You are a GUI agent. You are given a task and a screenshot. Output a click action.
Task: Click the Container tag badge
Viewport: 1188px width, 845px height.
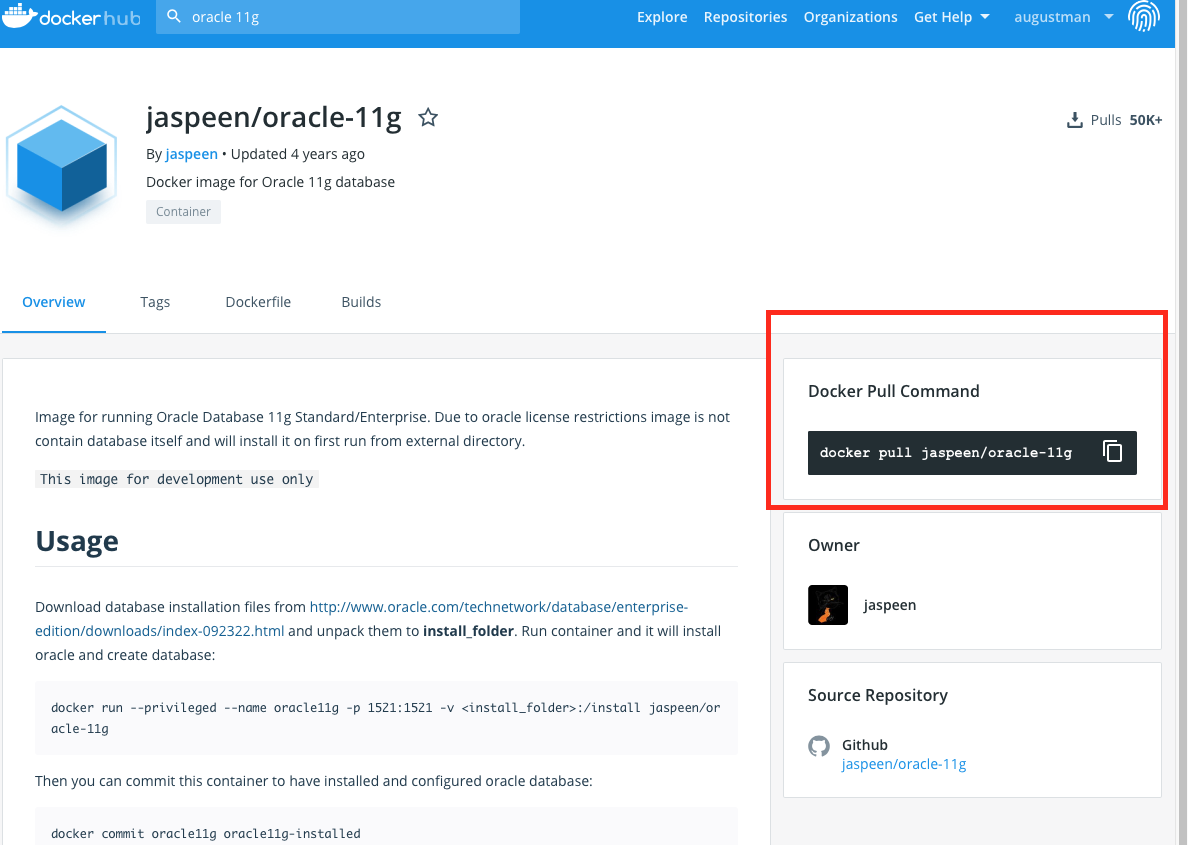point(183,211)
